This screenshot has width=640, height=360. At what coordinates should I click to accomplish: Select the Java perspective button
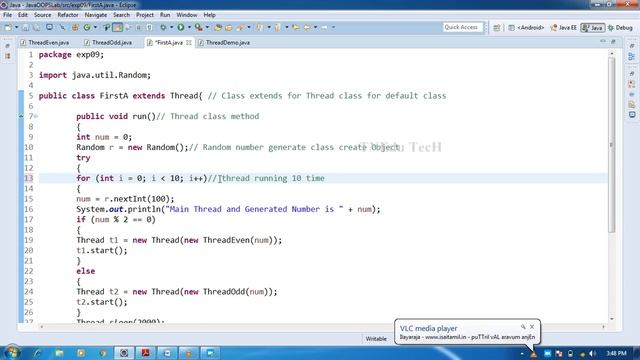tap(593, 28)
